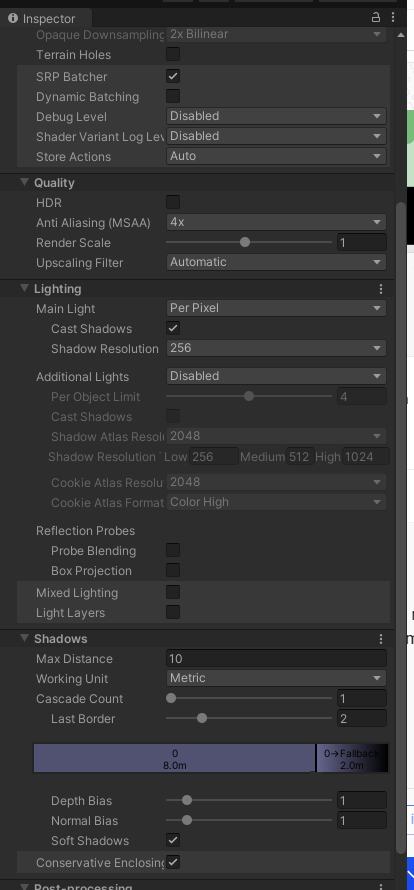
Task: Open the Main Light mode dropdown
Action: [x=276, y=308]
